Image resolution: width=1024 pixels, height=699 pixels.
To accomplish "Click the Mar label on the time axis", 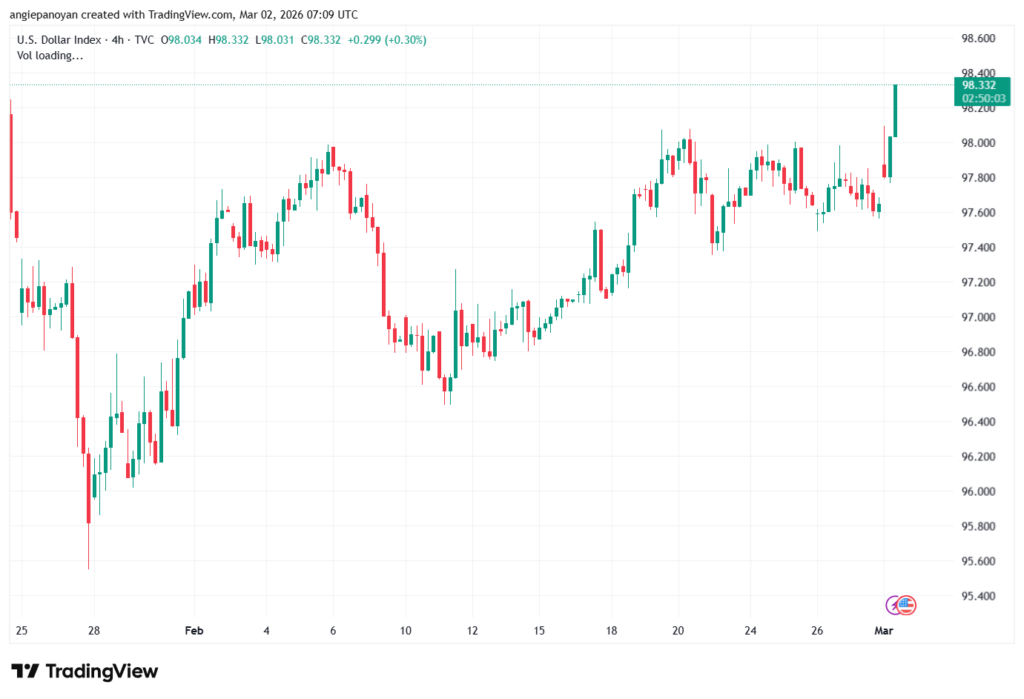I will pyautogui.click(x=884, y=631).
